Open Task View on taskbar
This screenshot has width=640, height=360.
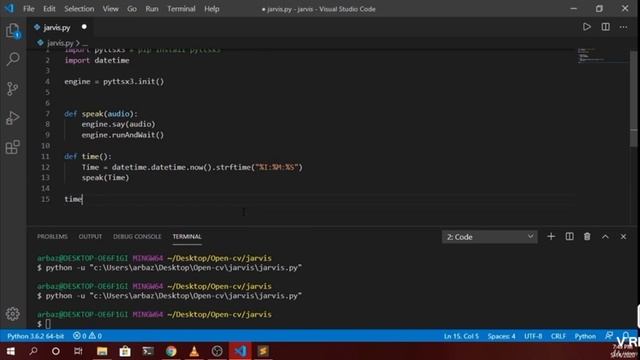pos(78,351)
